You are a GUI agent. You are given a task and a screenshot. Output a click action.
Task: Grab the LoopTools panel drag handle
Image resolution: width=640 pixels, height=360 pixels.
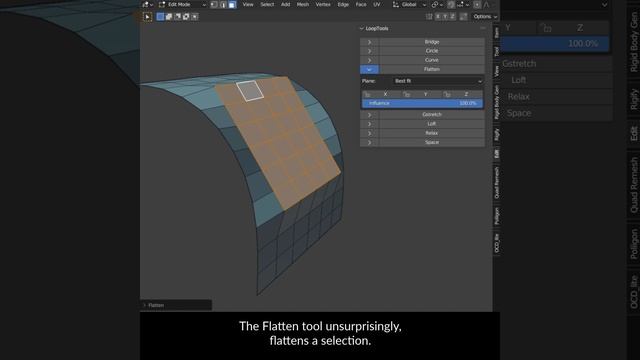coord(483,28)
